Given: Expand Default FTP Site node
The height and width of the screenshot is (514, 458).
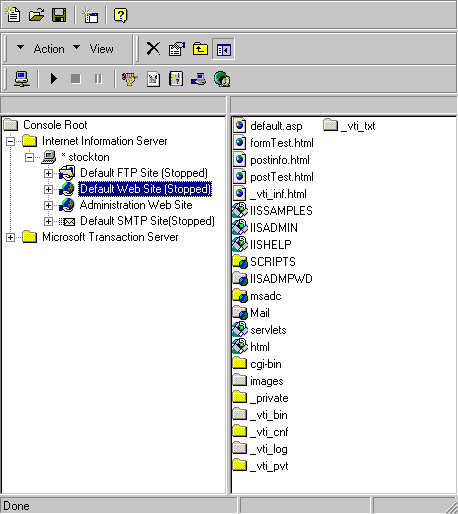Looking at the screenshot, I should coord(48,173).
